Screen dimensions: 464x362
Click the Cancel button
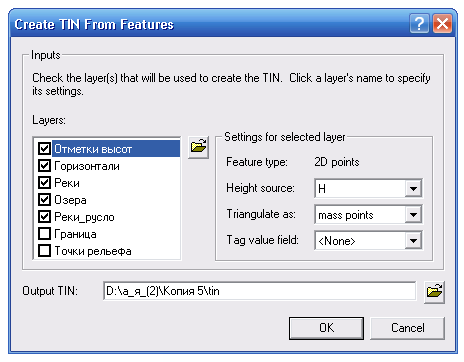point(408,328)
